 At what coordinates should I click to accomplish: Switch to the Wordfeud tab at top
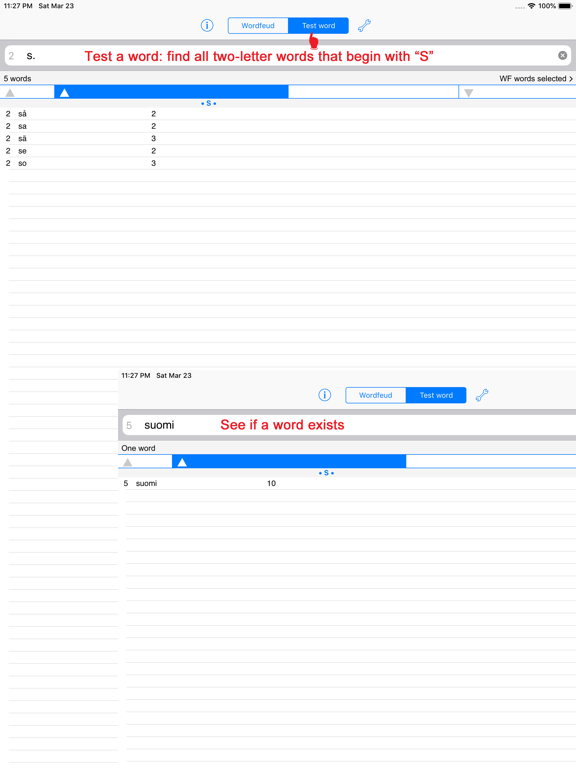[258, 25]
